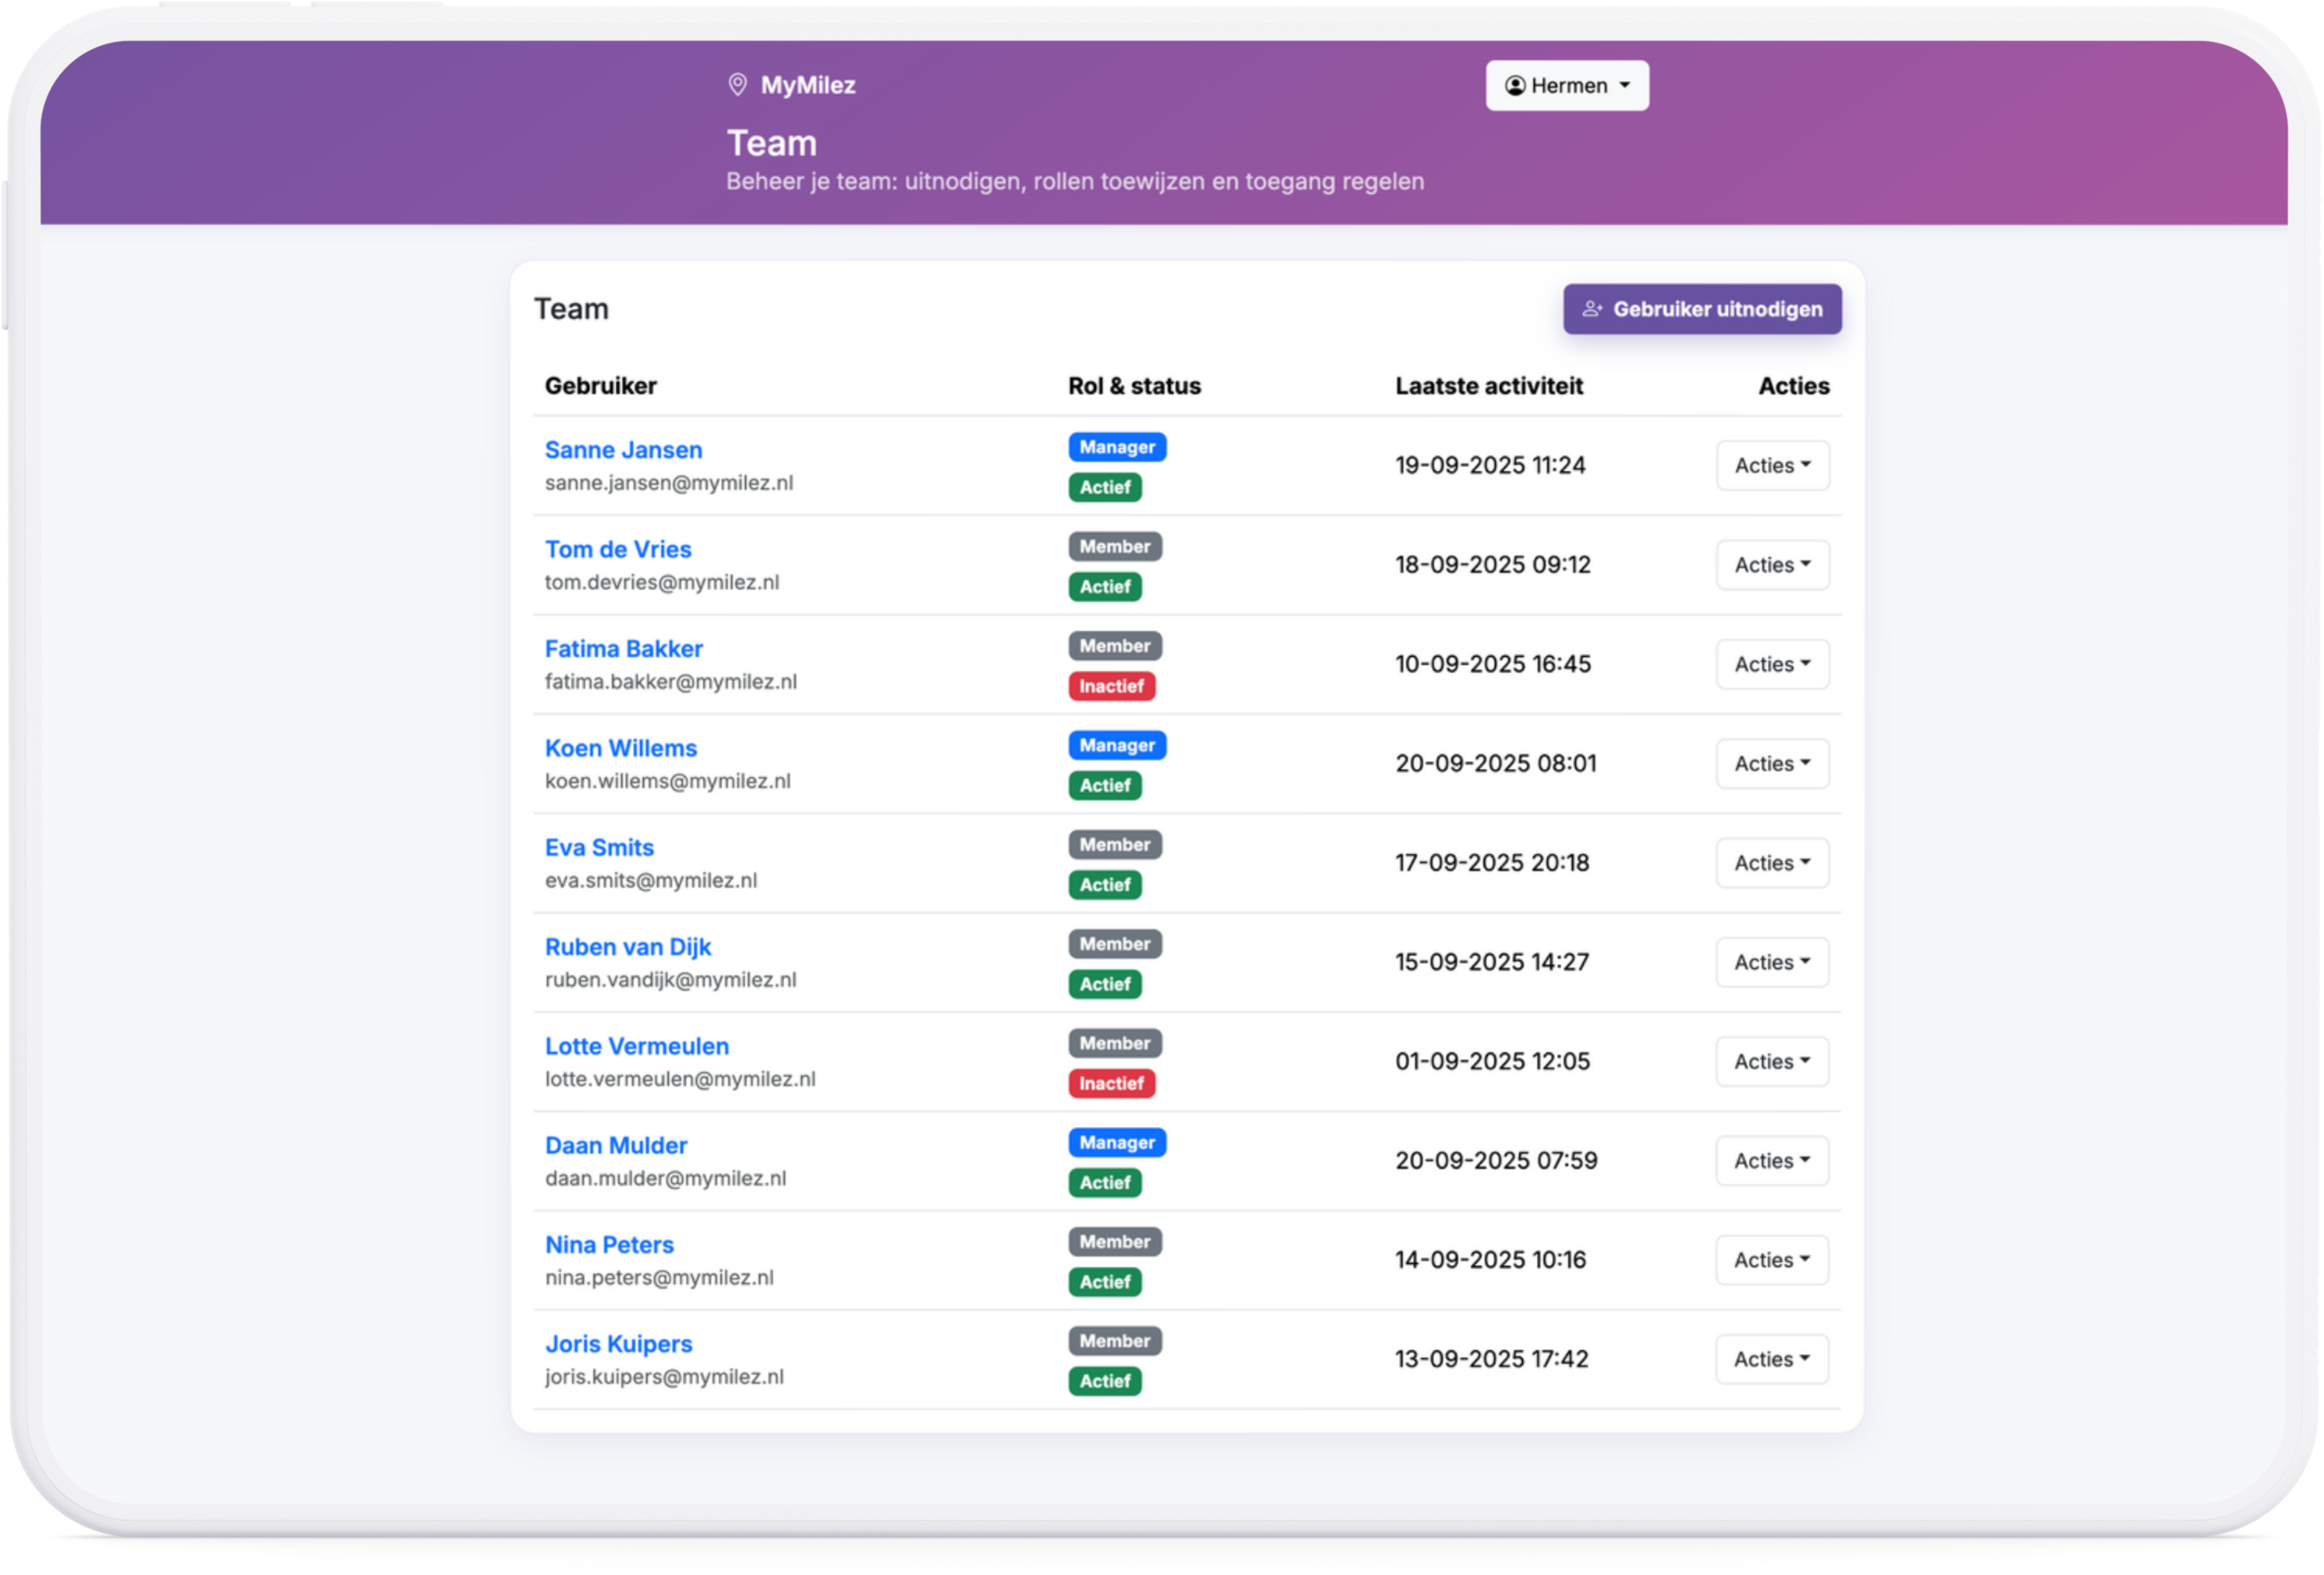Open Acties dropdown for Lotte Vermeulen
Viewport: 2324px width, 1575px height.
[x=1772, y=1062]
